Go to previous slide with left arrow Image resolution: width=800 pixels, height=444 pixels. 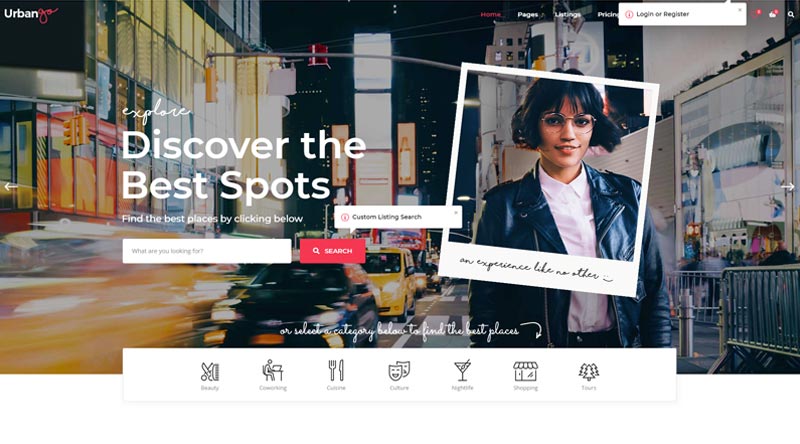click(x=11, y=187)
